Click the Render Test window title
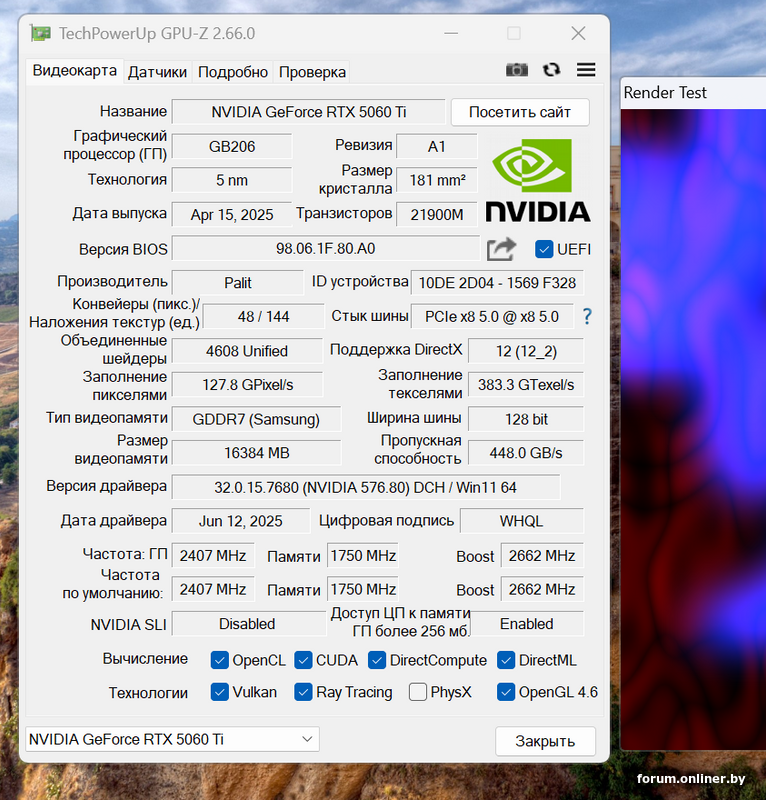Screen dimensions: 766x800 pyautogui.click(x=665, y=93)
